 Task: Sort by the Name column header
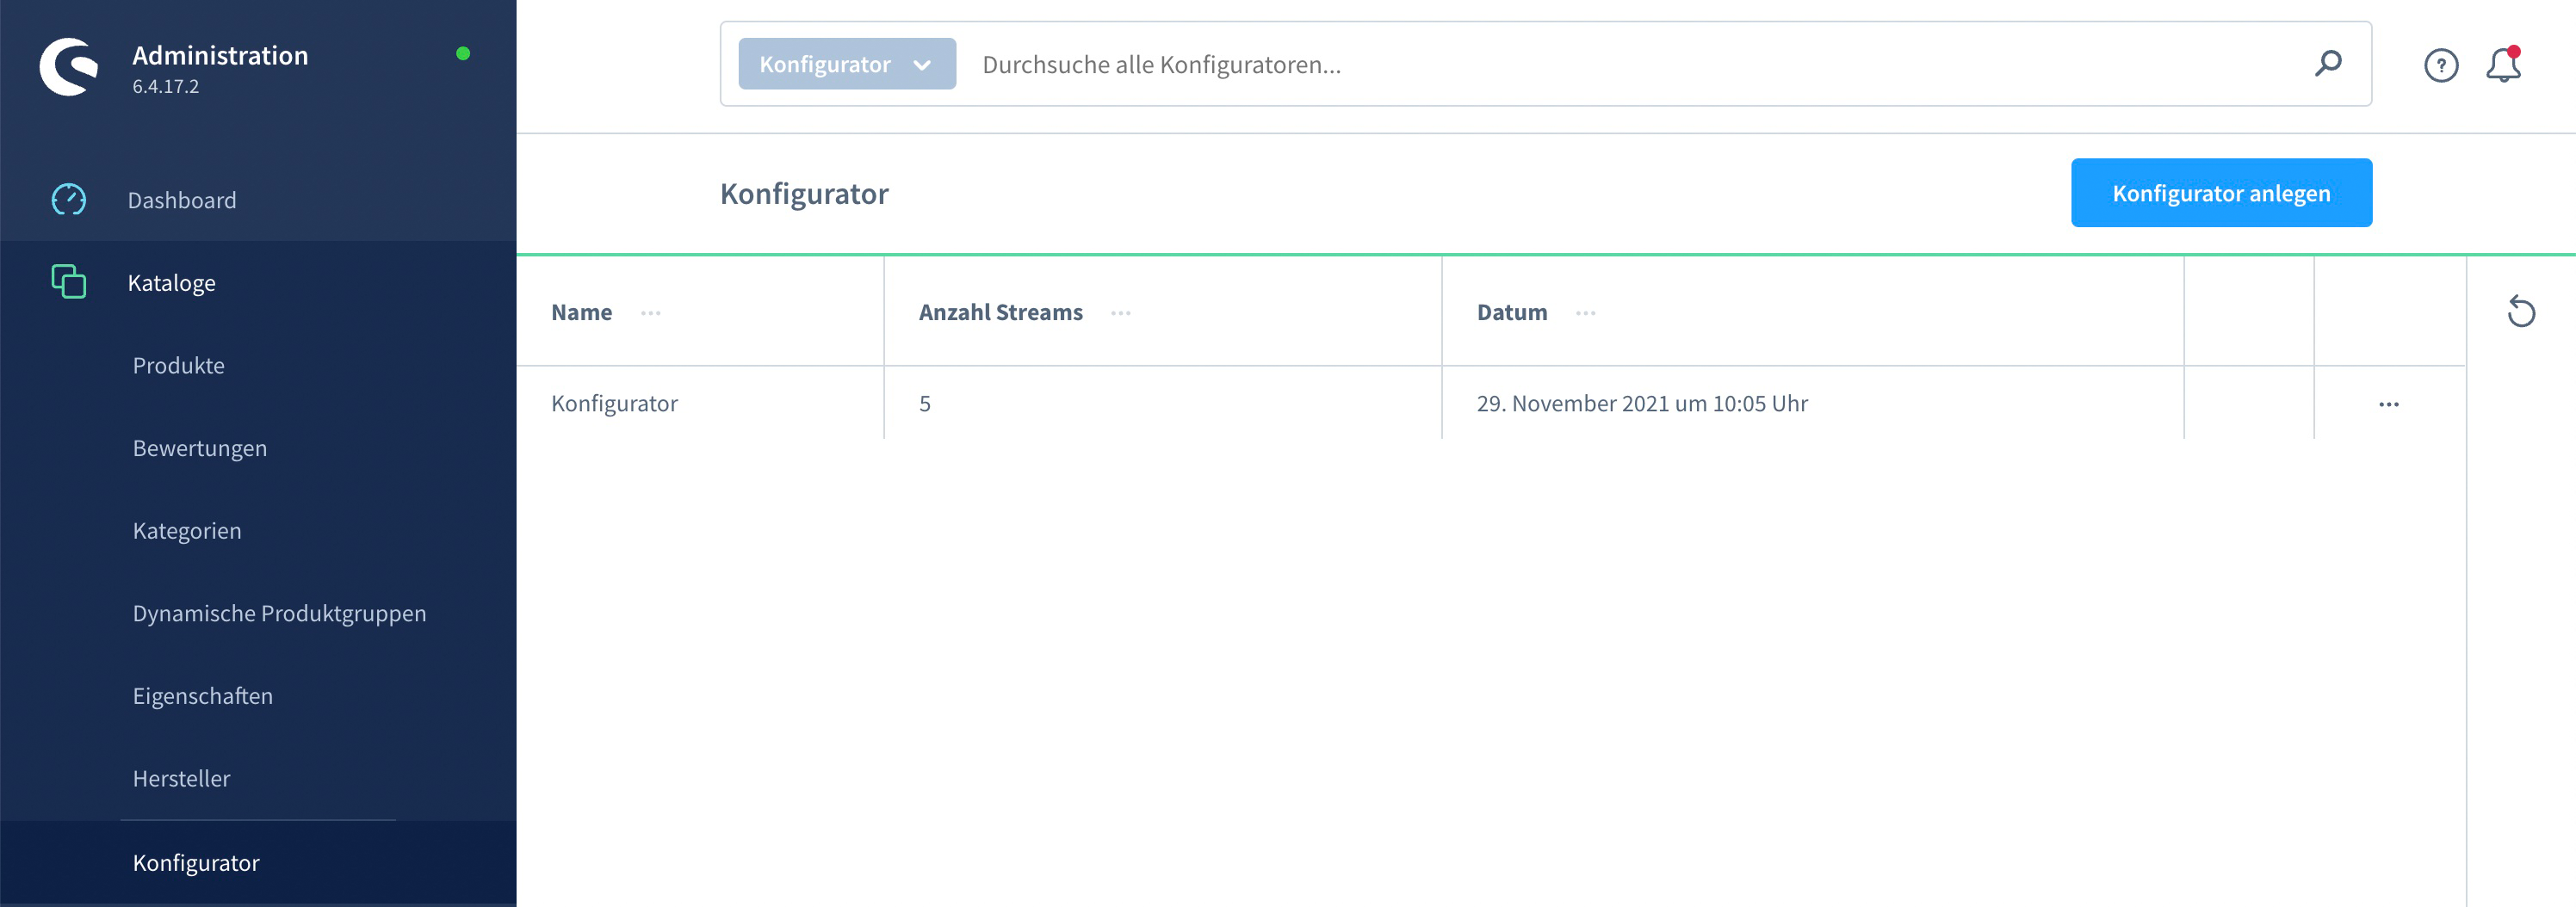(x=582, y=312)
